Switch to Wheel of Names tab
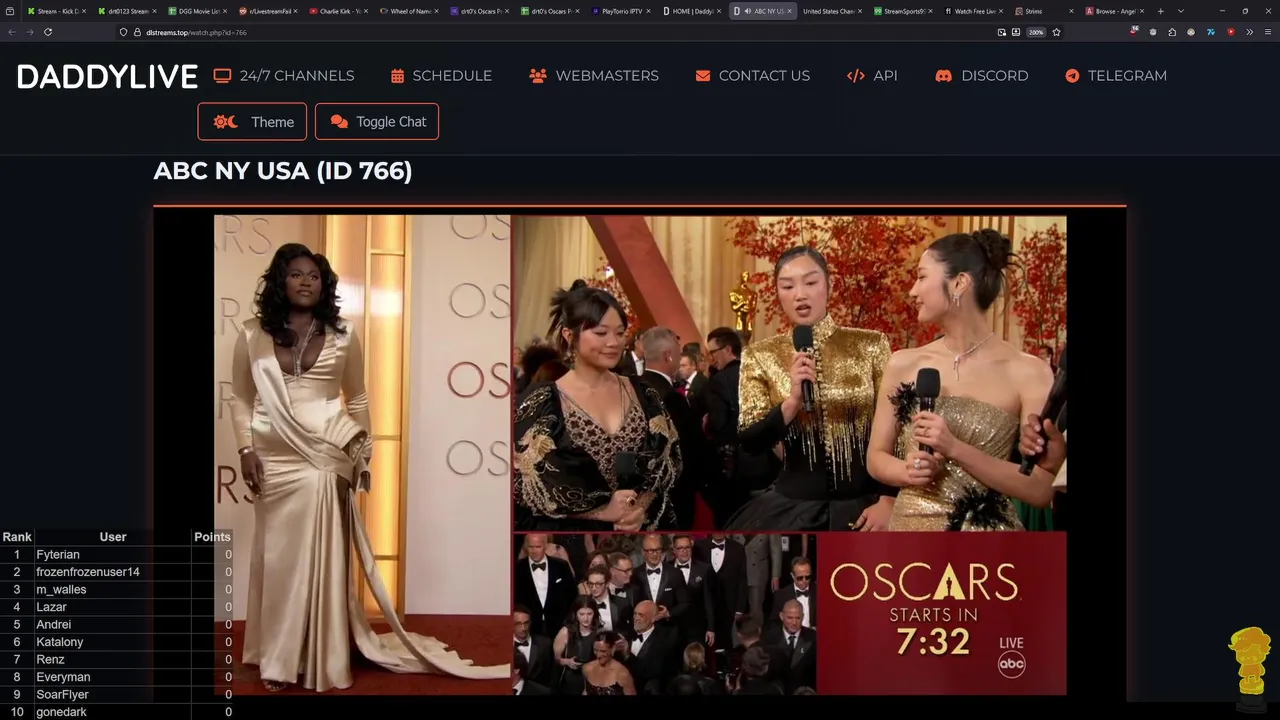 click(x=411, y=11)
